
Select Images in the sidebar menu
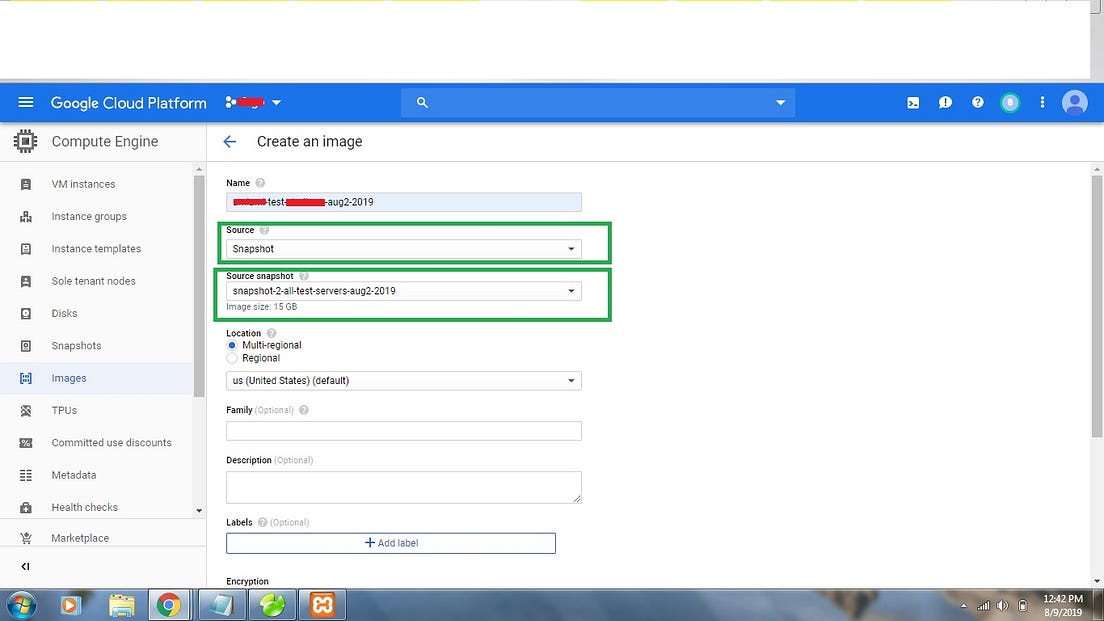pos(68,378)
